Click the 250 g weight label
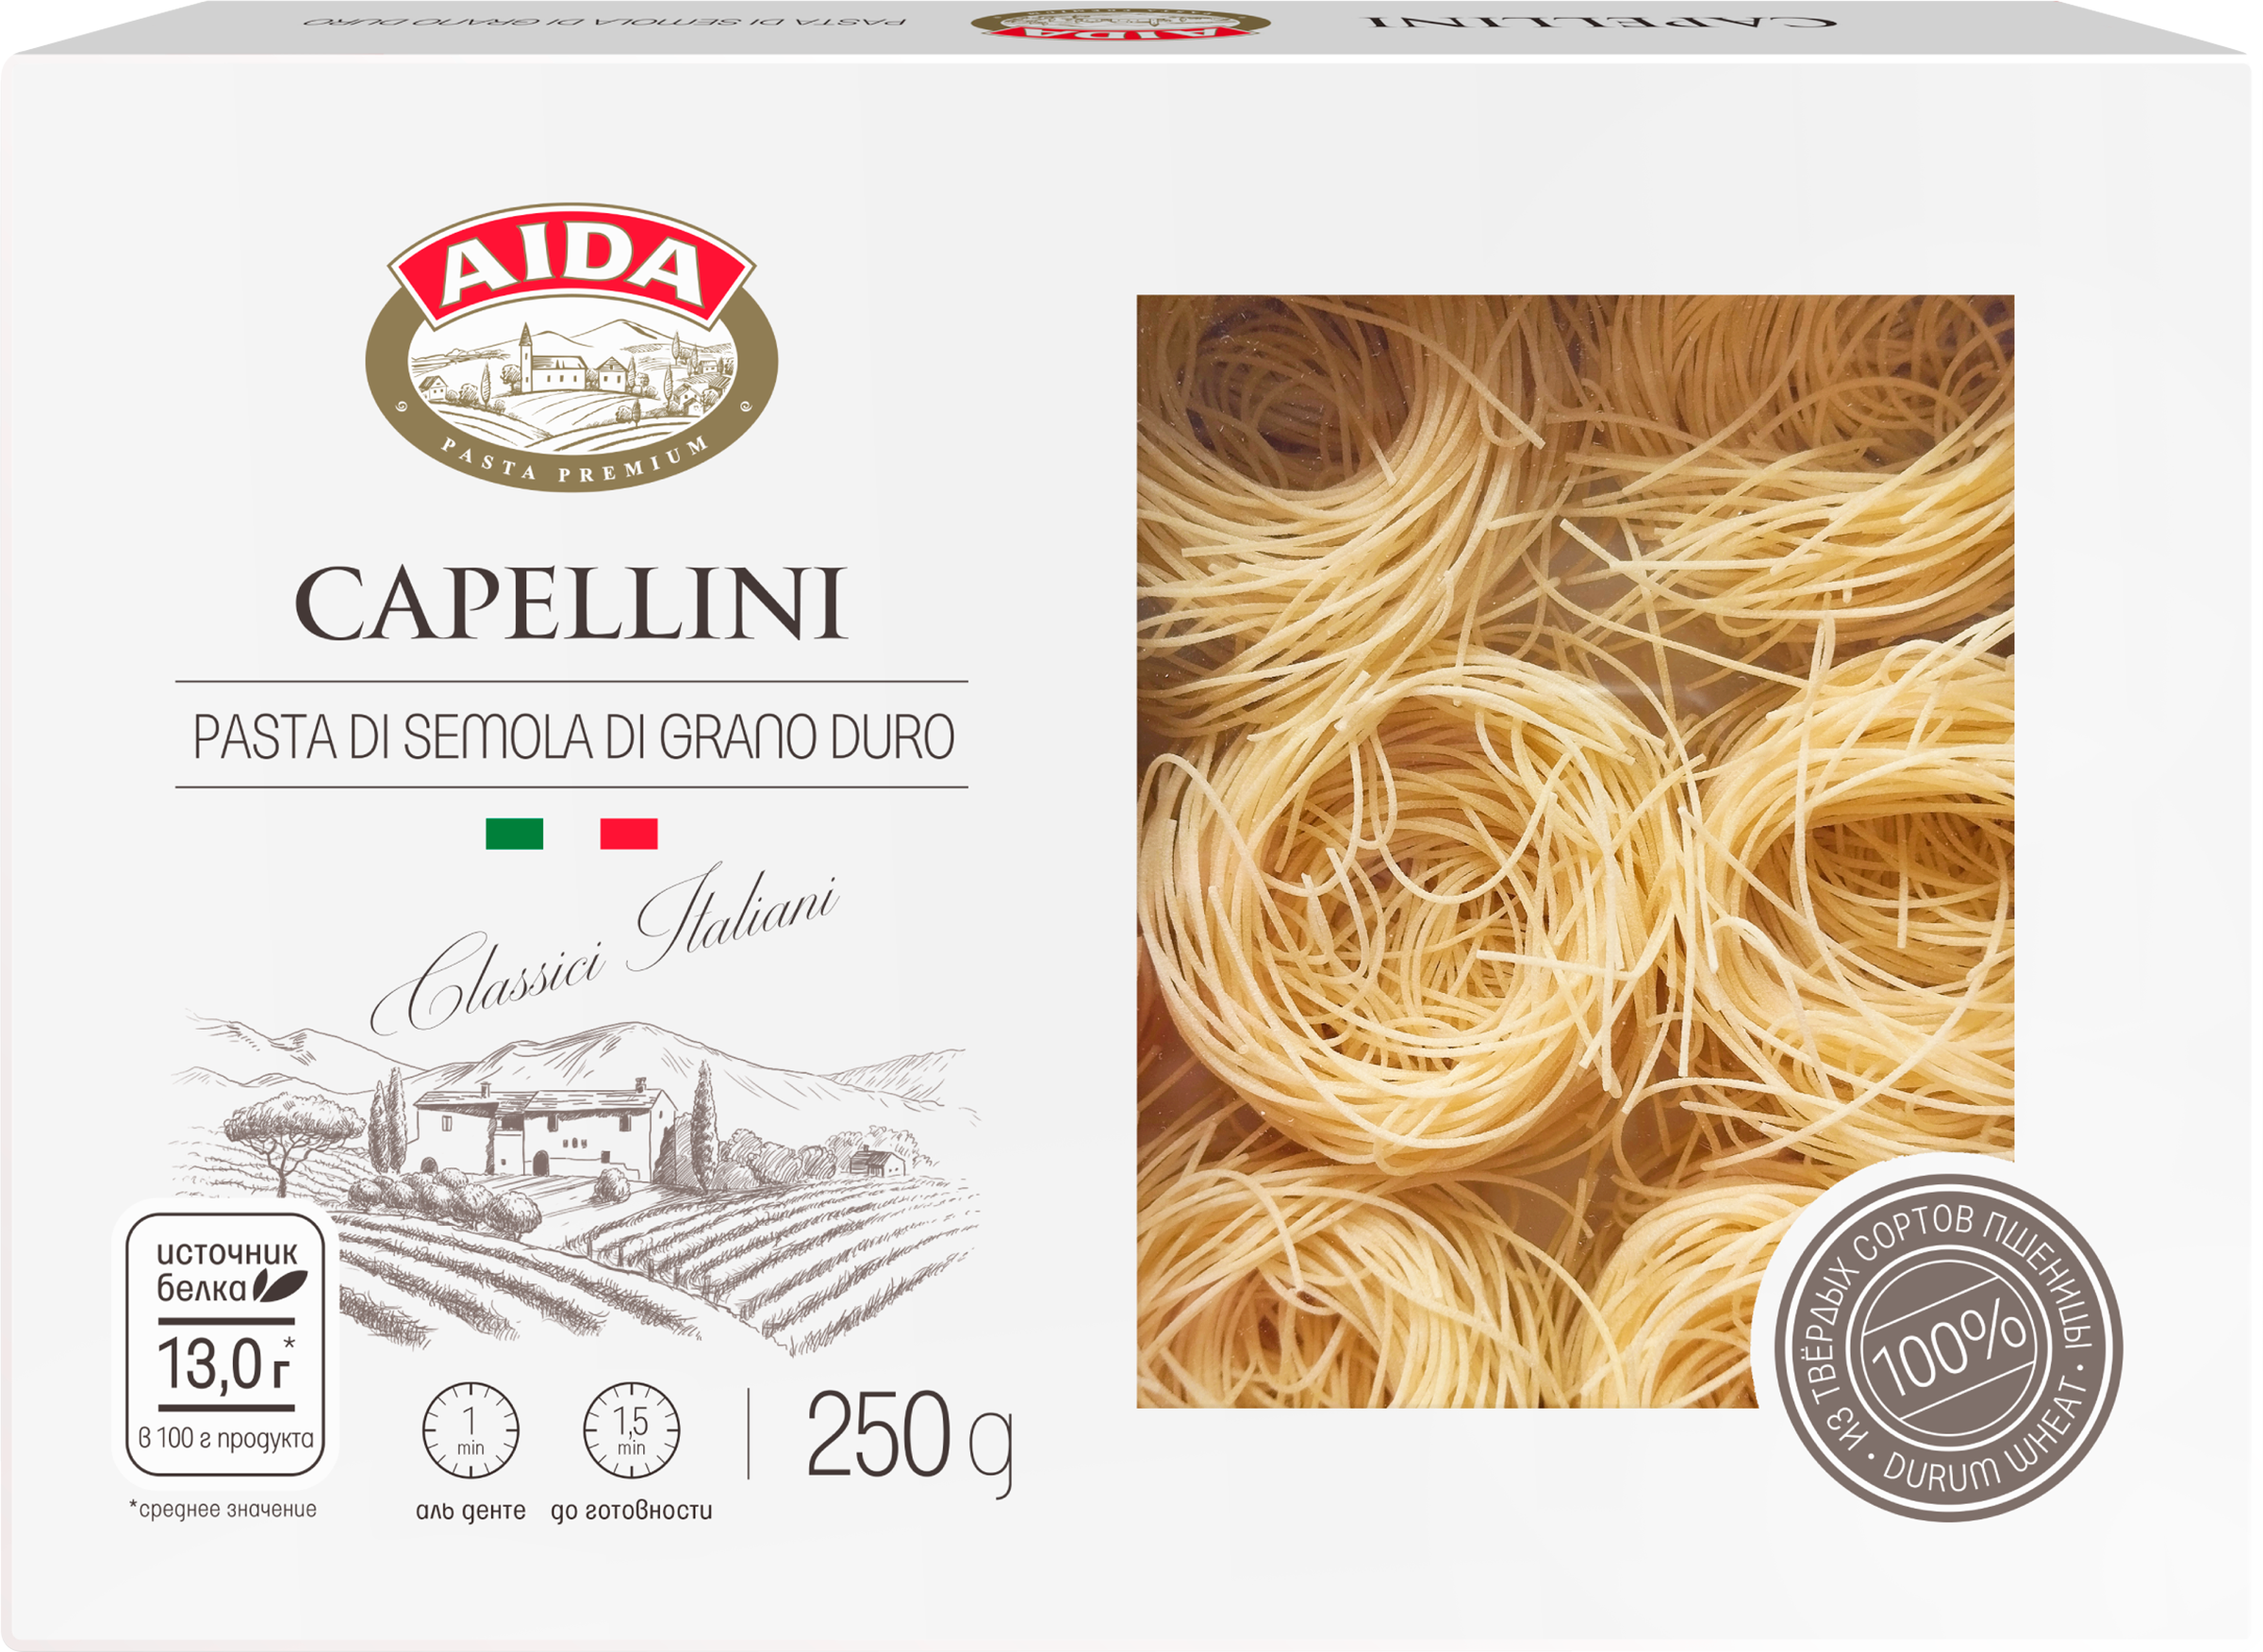The height and width of the screenshot is (1652, 2263). 909,1441
